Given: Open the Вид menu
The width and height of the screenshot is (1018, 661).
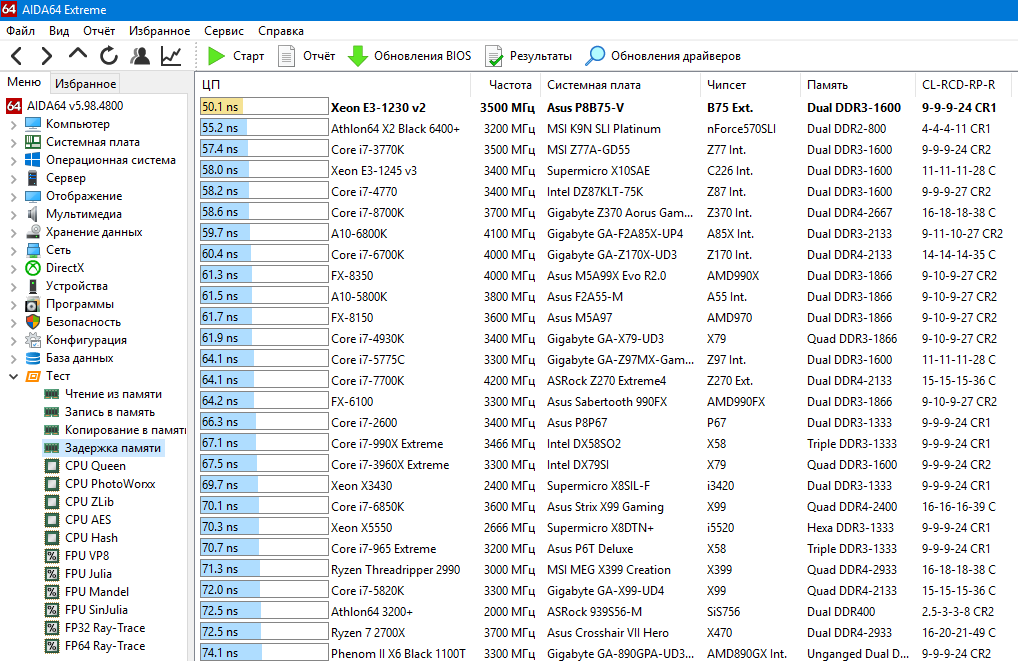Looking at the screenshot, I should [x=58, y=31].
